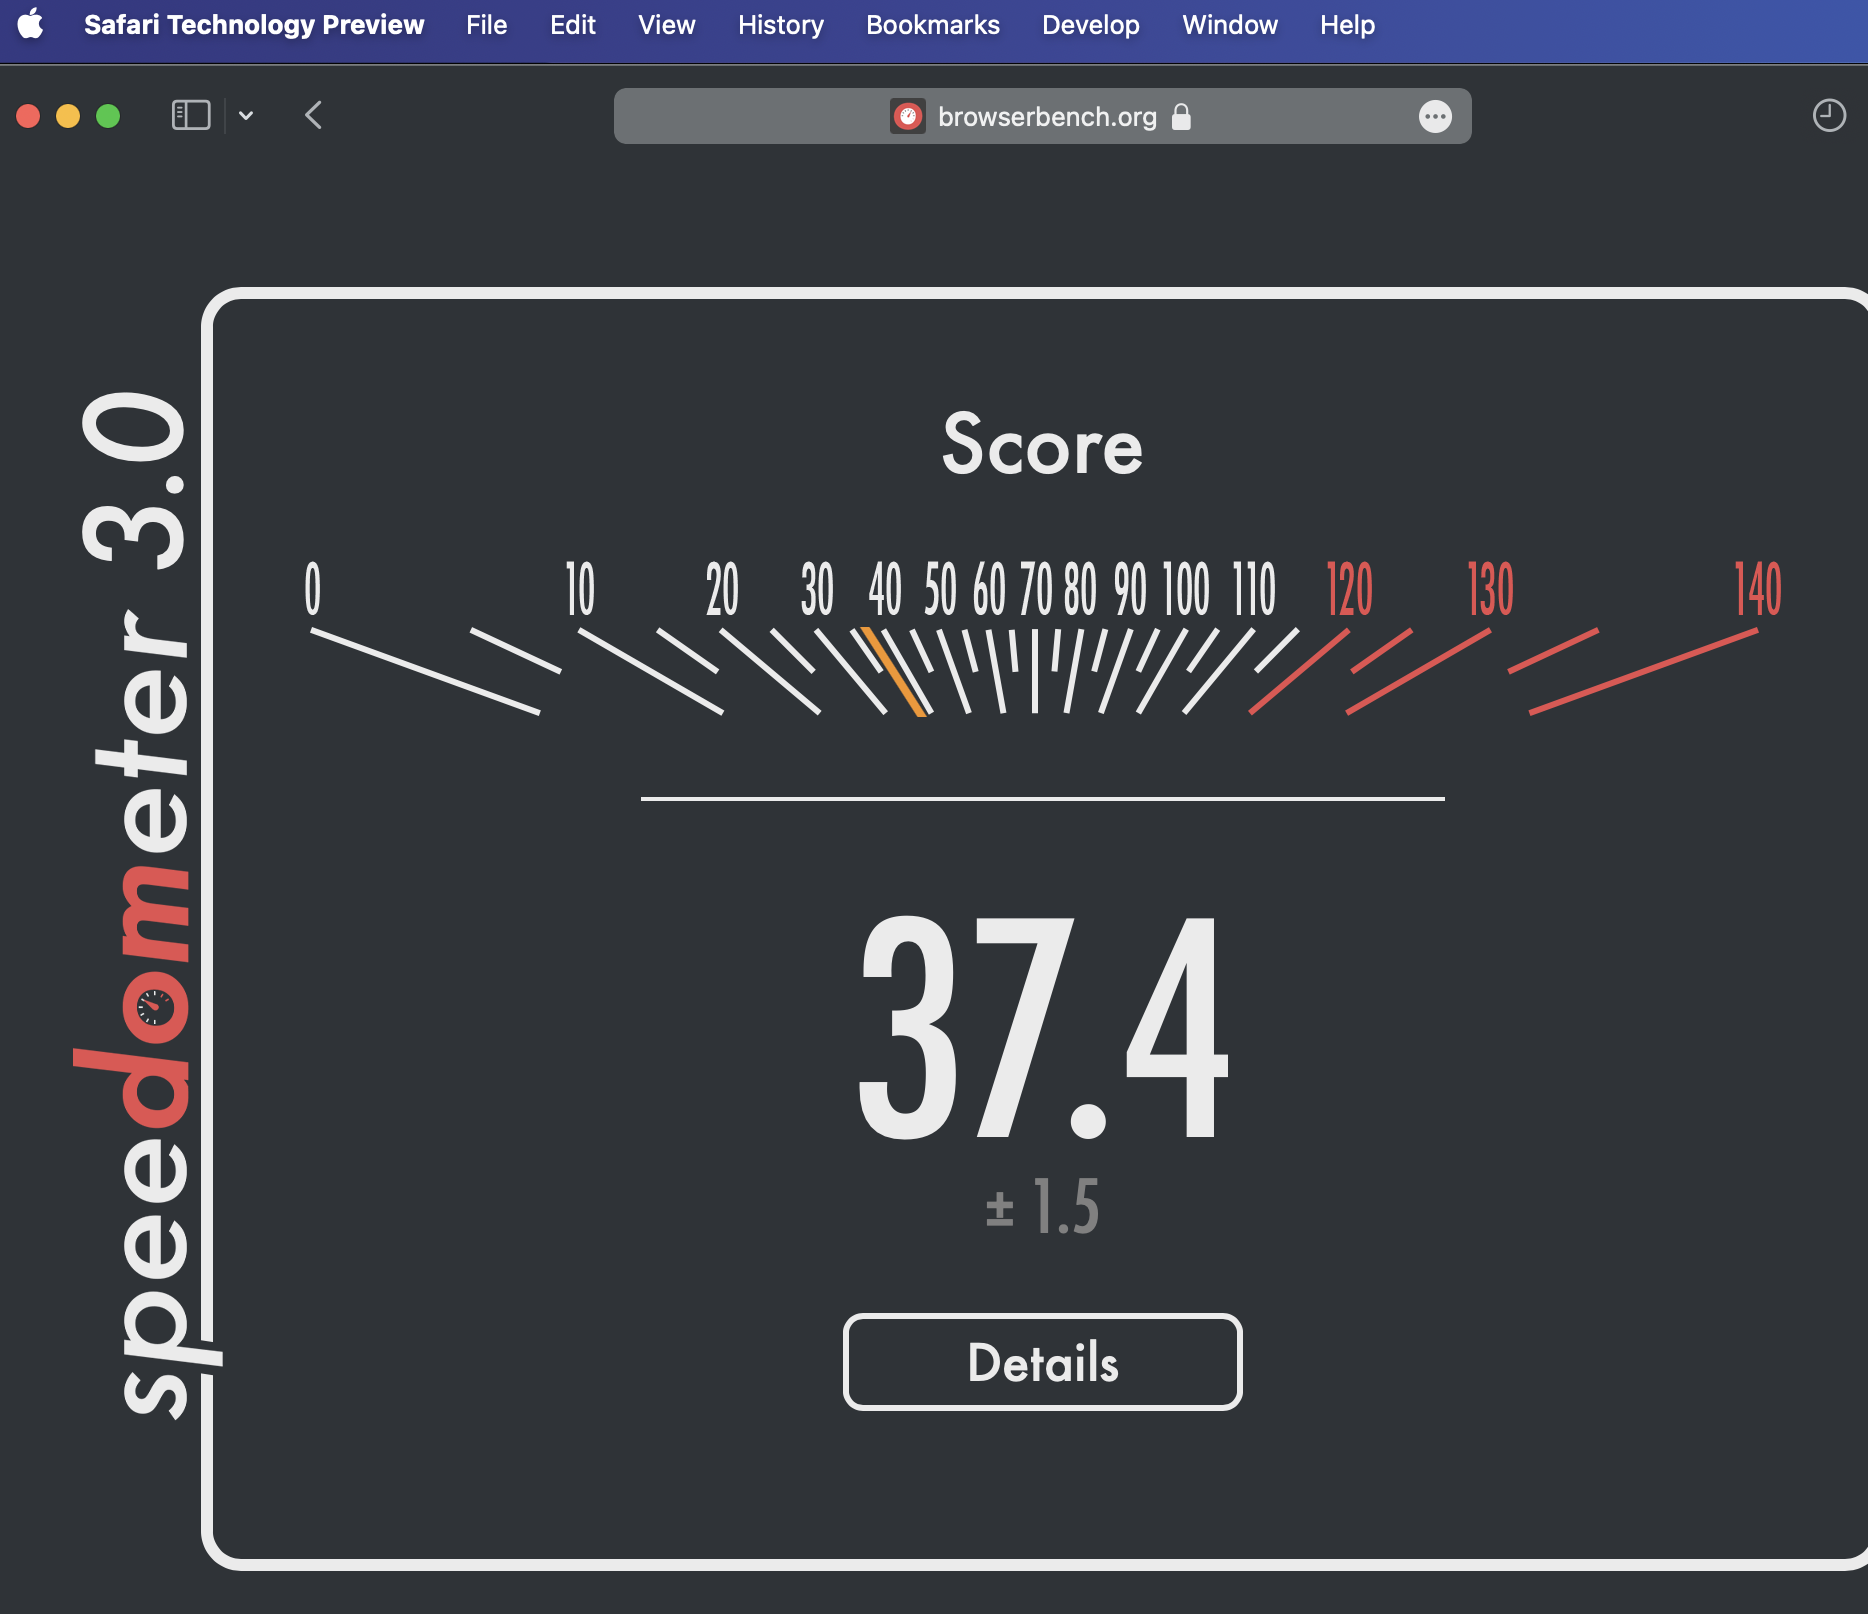The height and width of the screenshot is (1614, 1868).
Task: Toggle the Safari sidebar
Action: click(191, 115)
